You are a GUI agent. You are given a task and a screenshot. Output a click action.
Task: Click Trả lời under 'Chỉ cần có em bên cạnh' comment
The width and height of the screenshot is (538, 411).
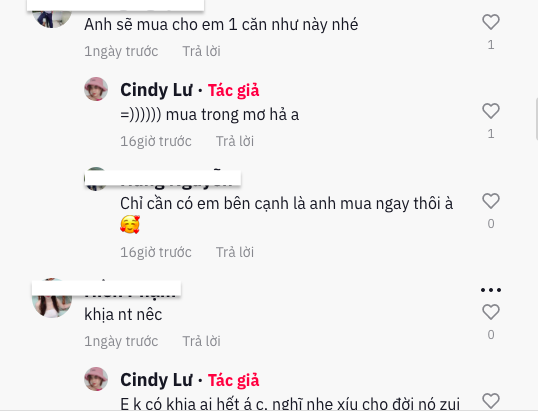235,252
